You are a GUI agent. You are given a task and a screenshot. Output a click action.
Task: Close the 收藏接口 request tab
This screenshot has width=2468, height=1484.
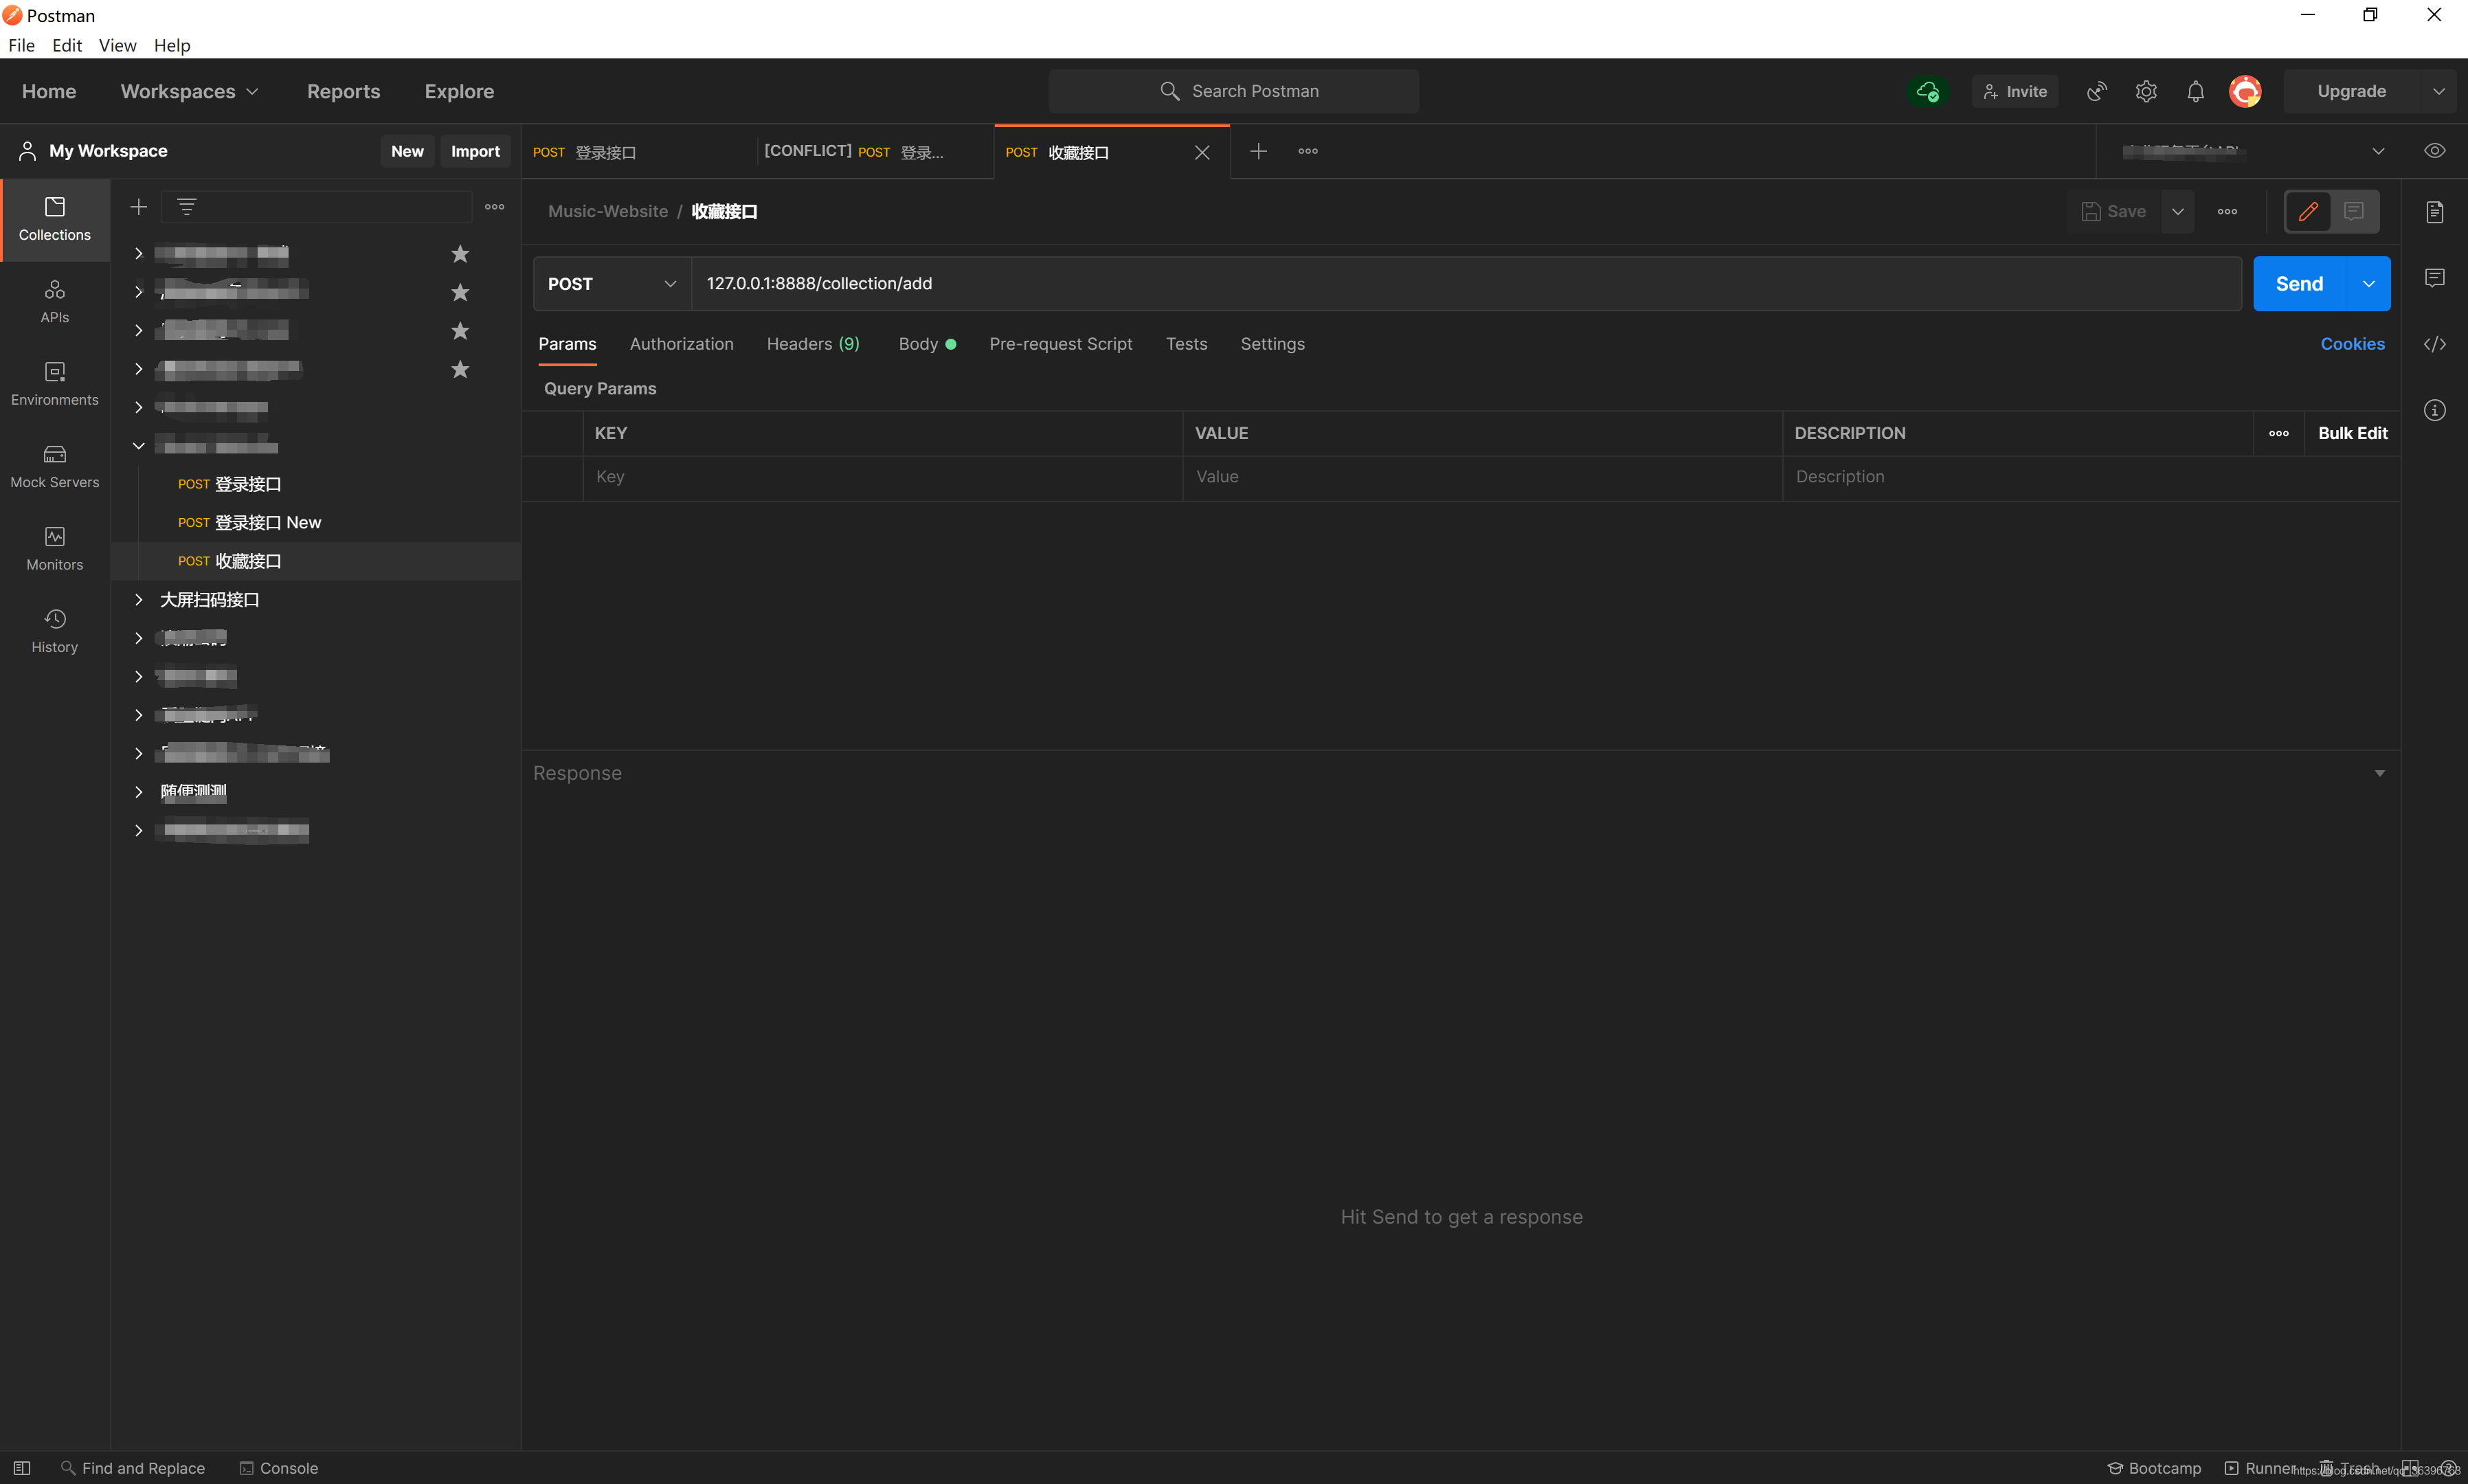coord(1202,152)
